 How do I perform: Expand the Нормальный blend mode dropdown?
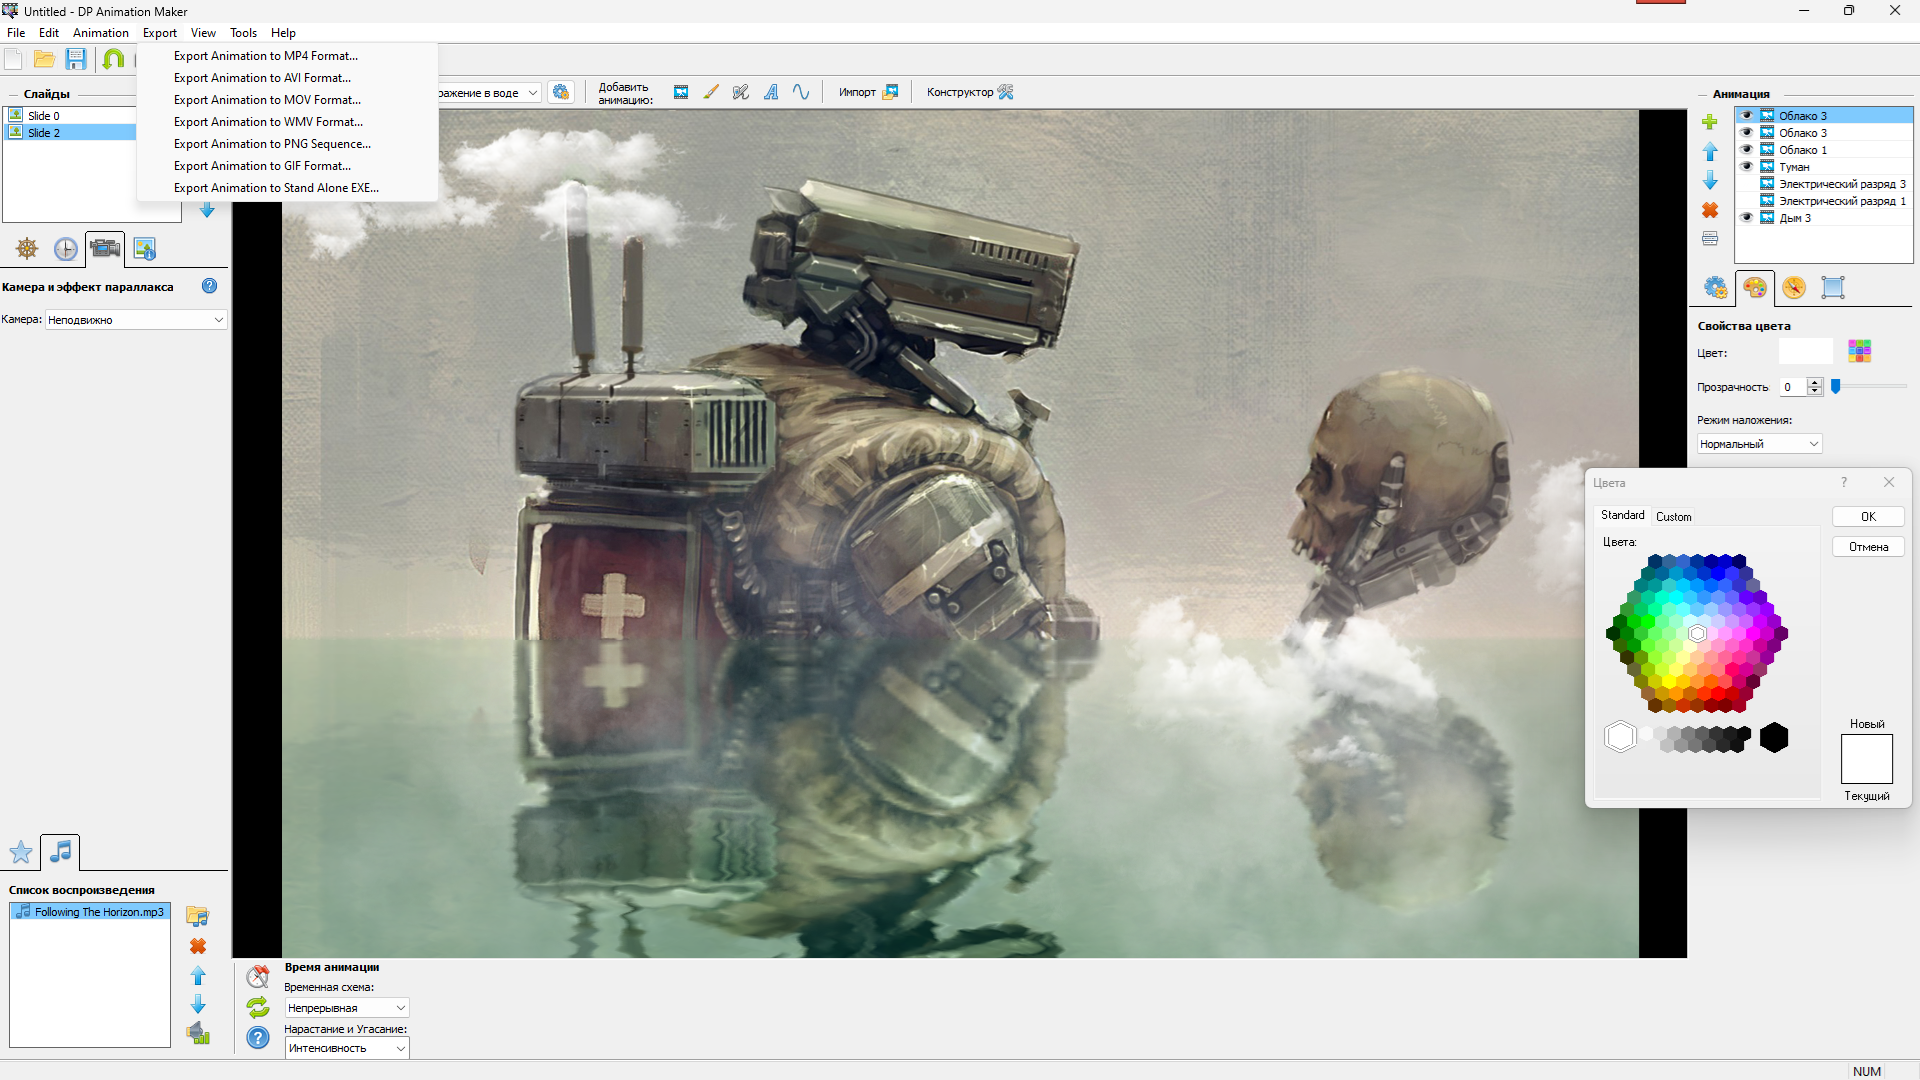[x=1760, y=444]
